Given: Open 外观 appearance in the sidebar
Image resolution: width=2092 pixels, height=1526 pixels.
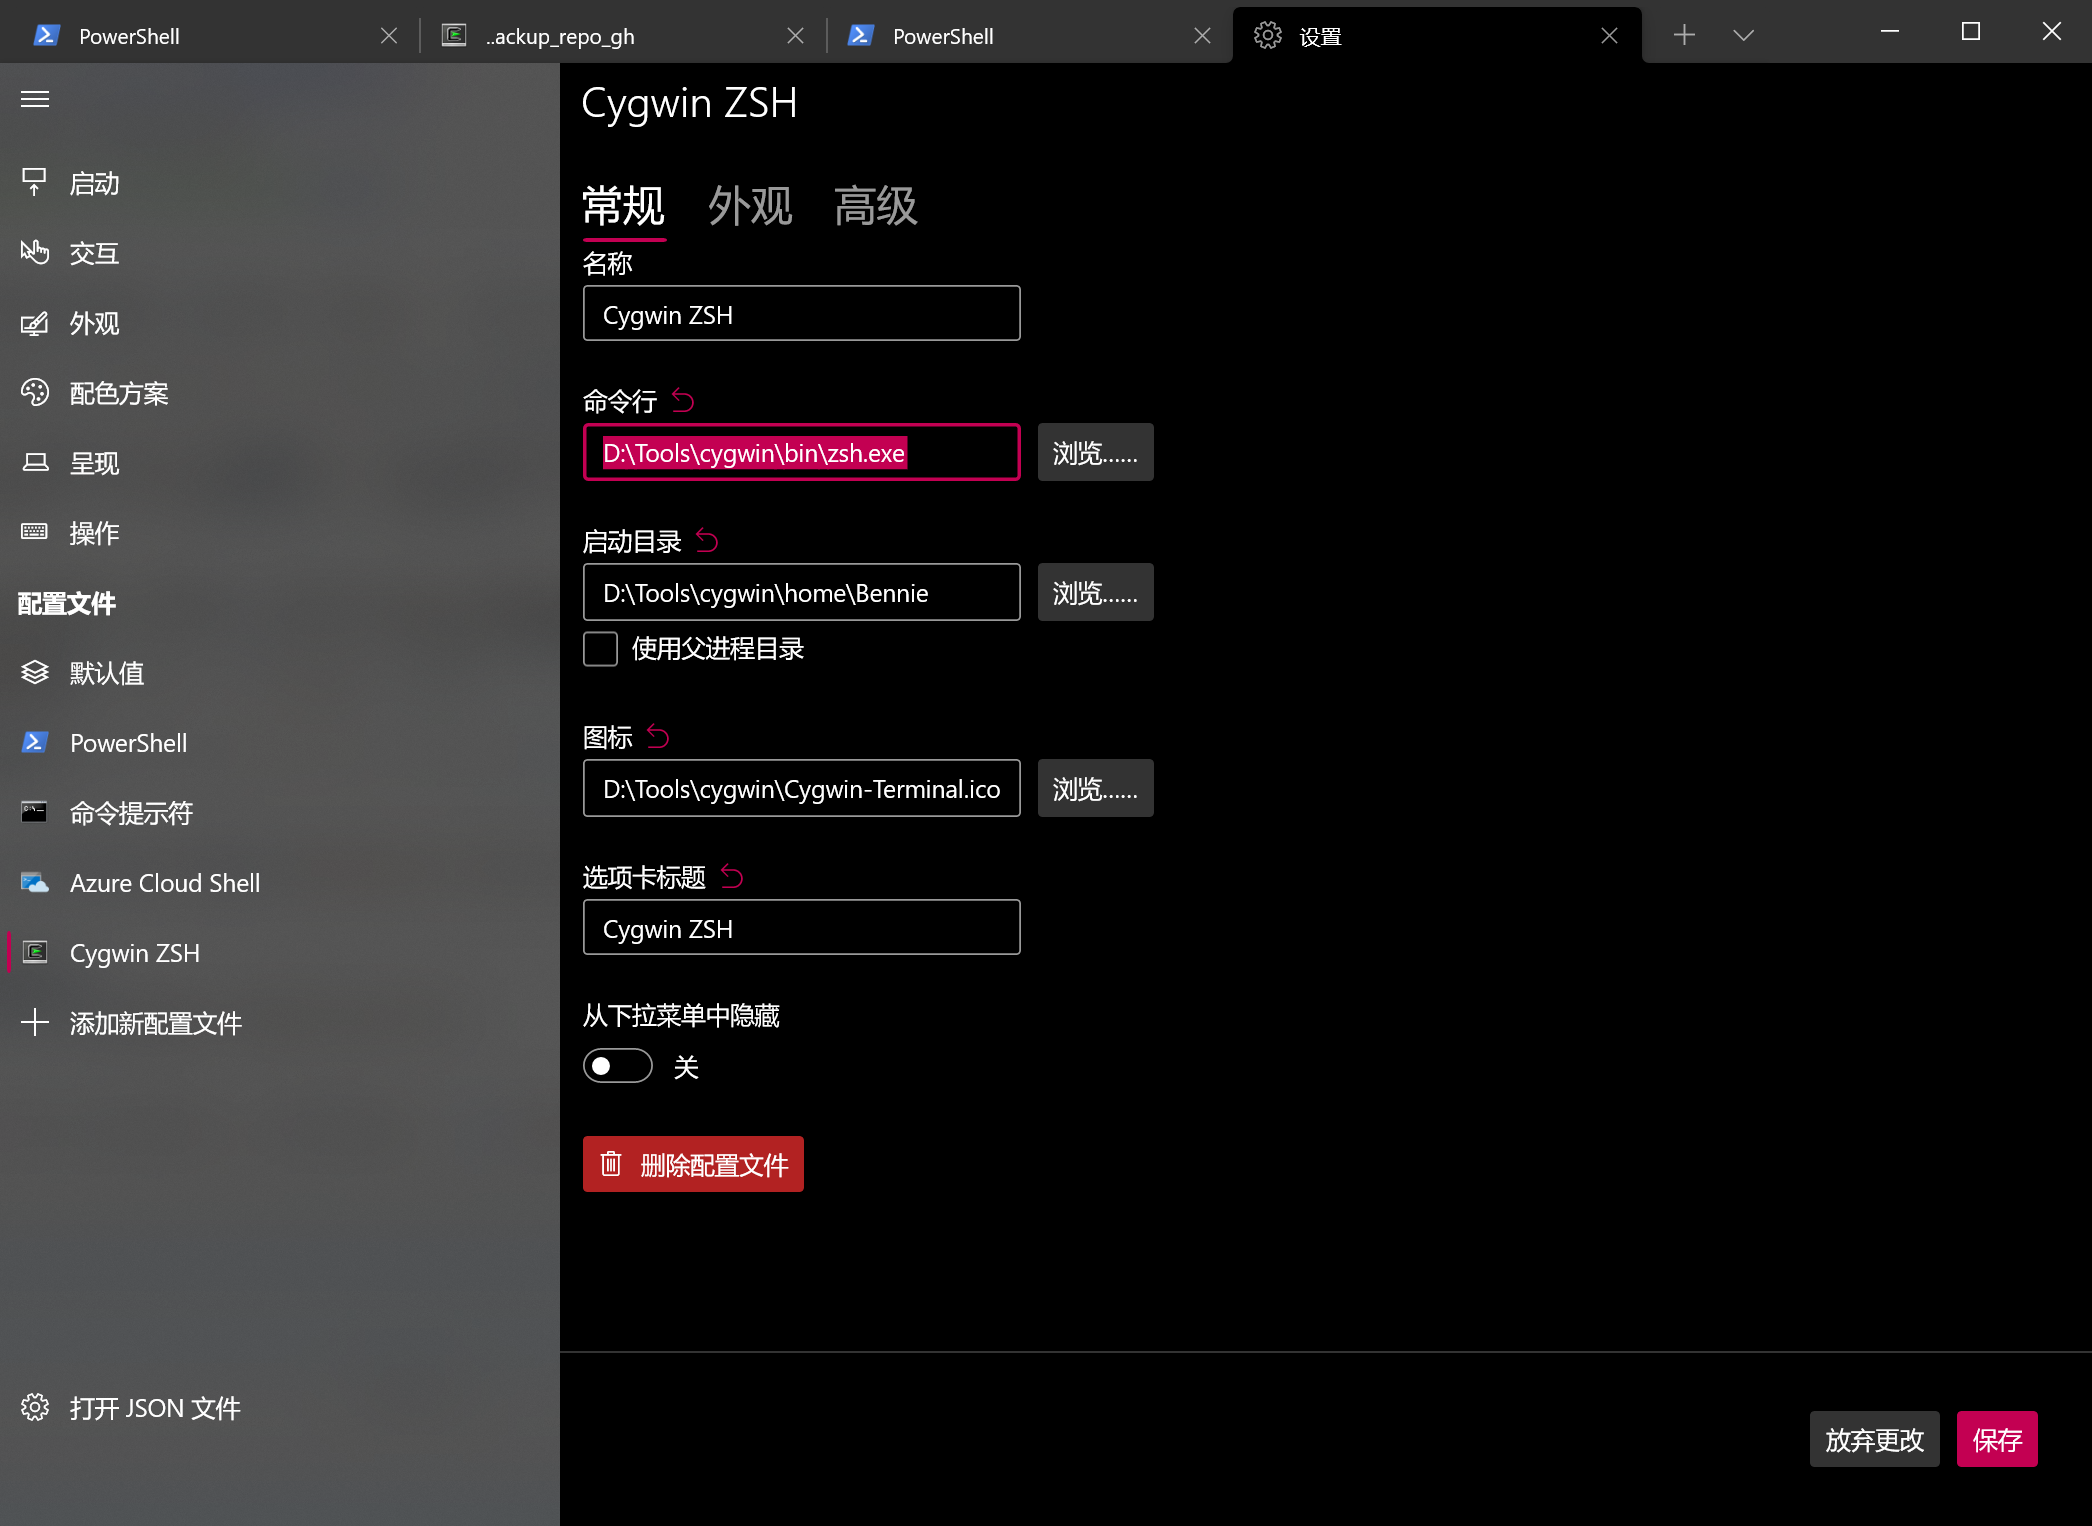Looking at the screenshot, I should 280,323.
